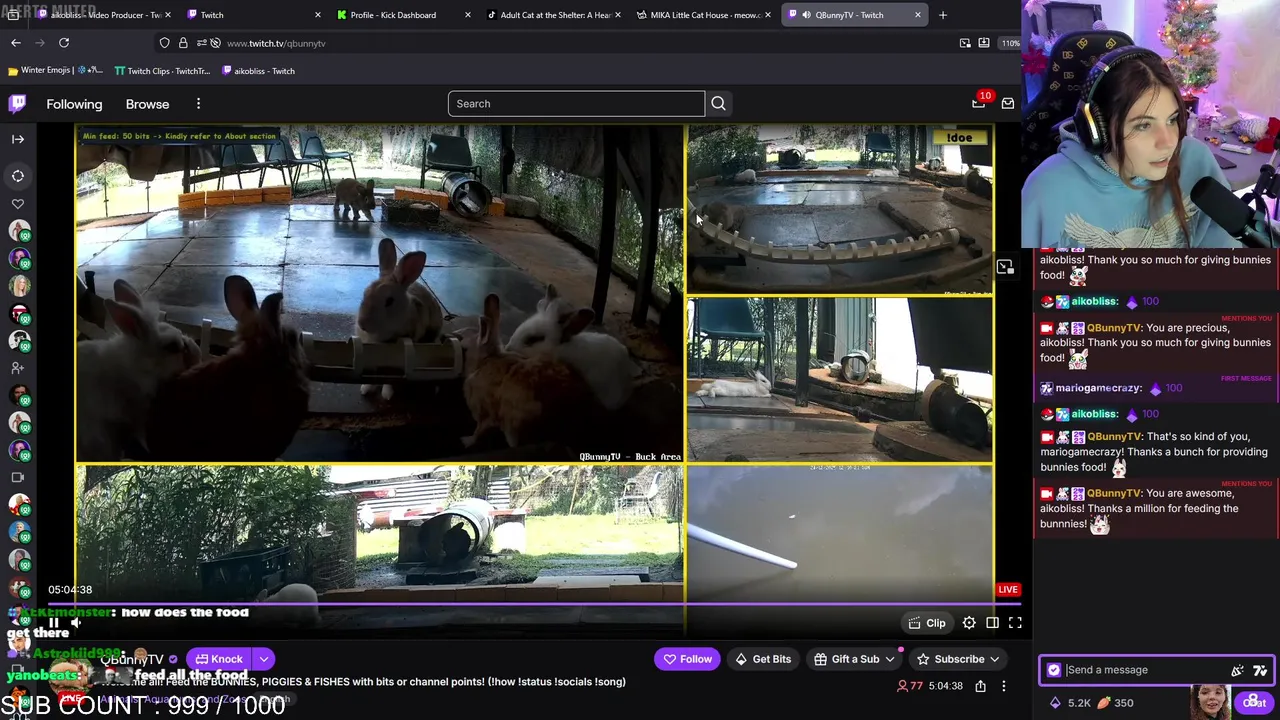
Task: Switch to Profile - Kick Dashboard tab
Action: point(403,15)
